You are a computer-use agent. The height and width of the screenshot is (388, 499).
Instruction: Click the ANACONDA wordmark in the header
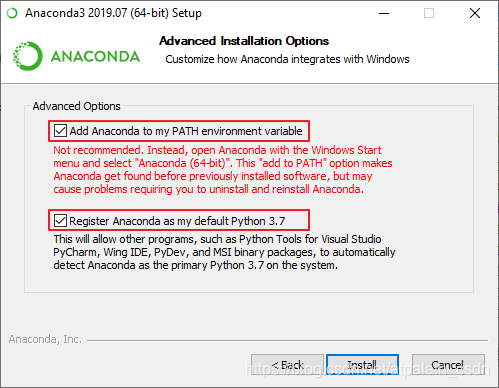click(x=95, y=56)
